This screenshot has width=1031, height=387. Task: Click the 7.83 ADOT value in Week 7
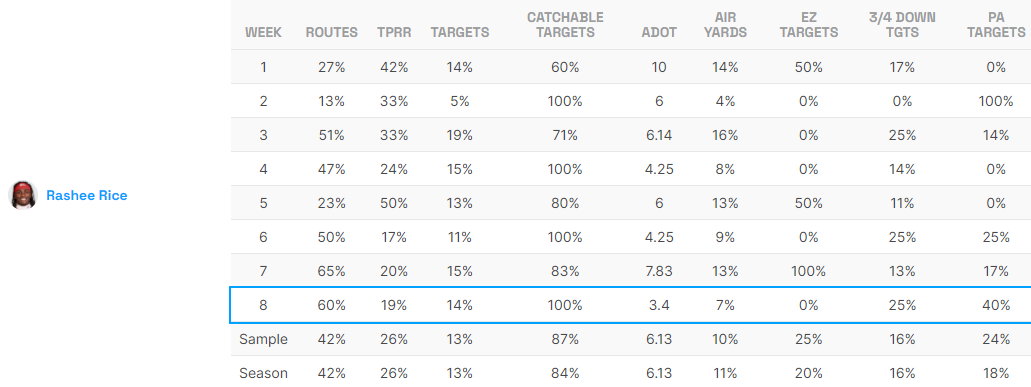(659, 271)
